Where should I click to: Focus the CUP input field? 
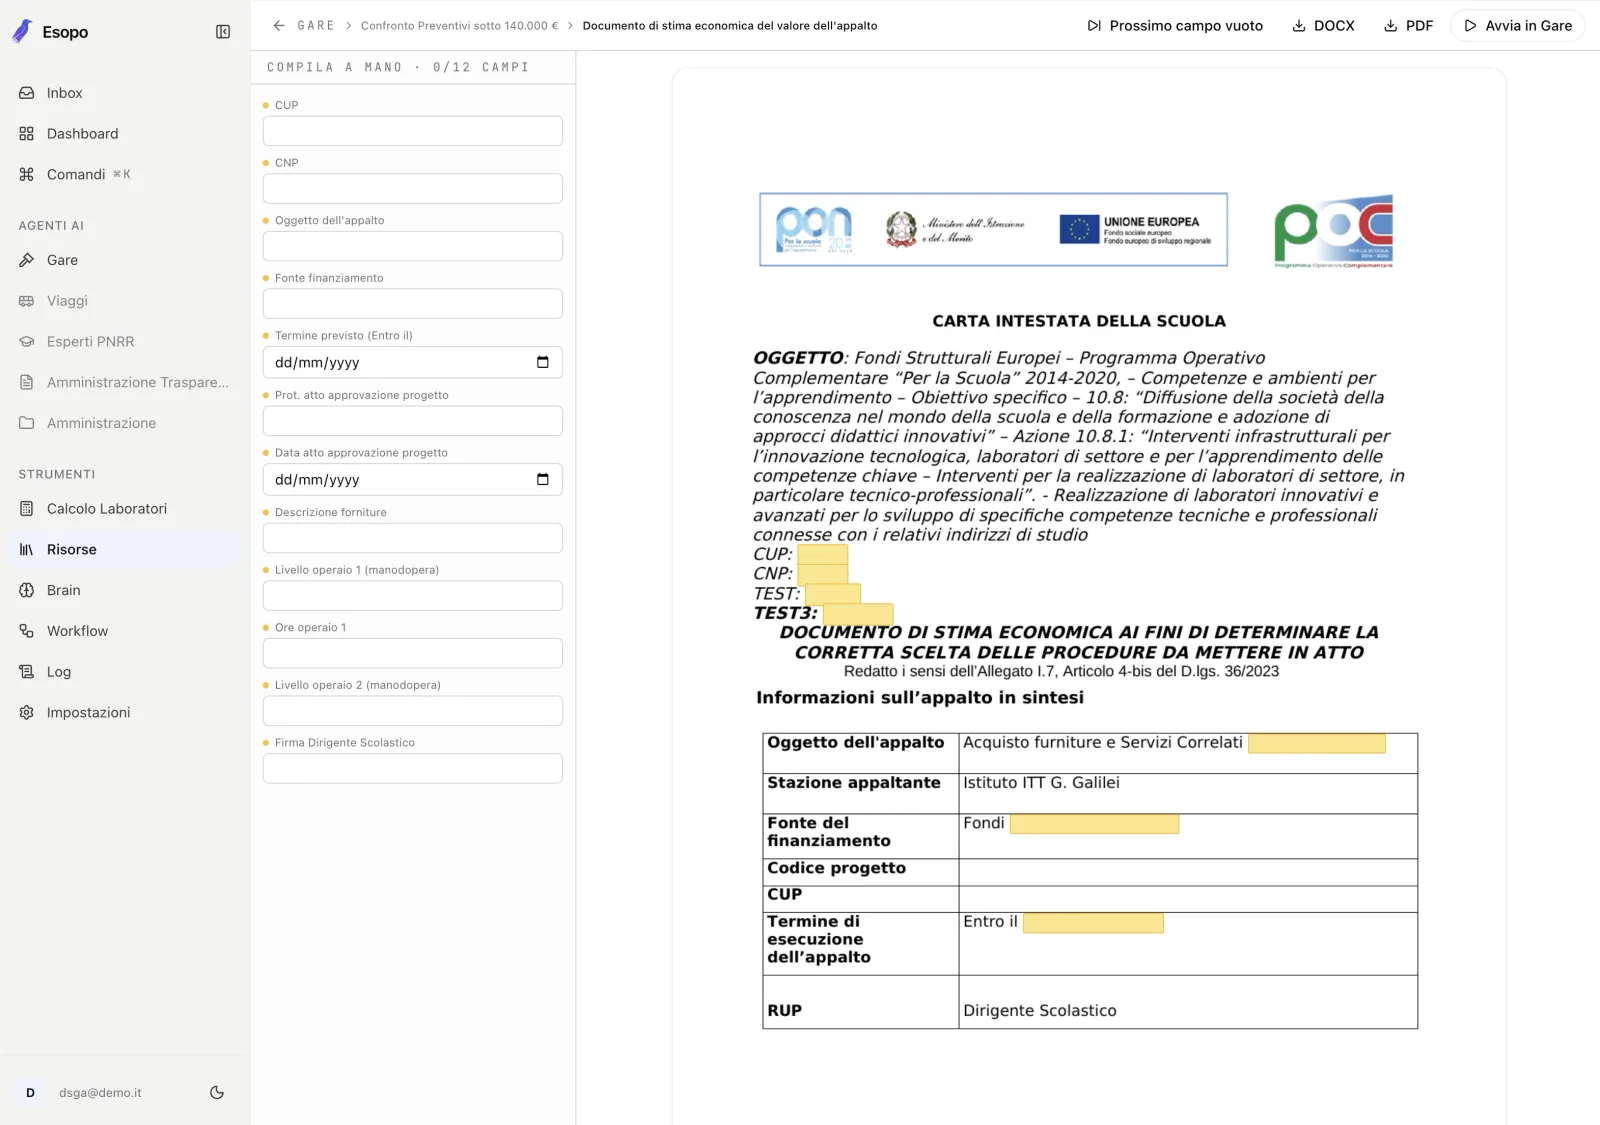click(x=413, y=131)
